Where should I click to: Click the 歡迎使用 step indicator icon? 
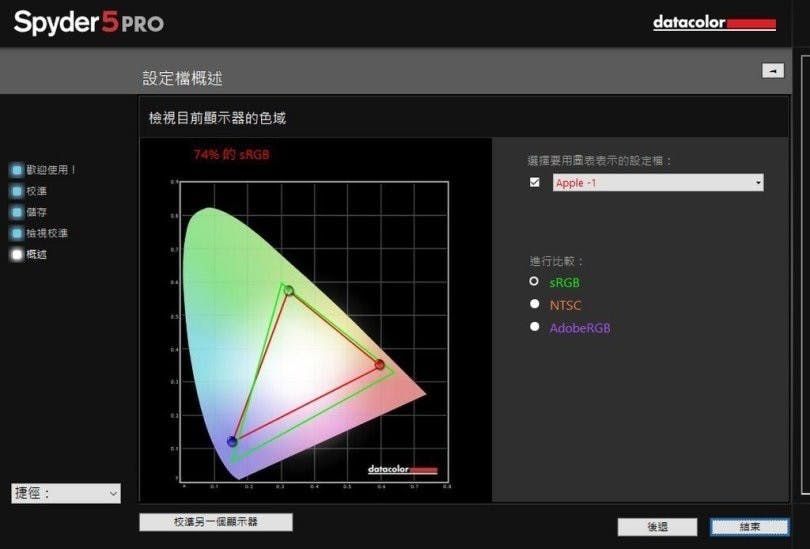(x=17, y=170)
